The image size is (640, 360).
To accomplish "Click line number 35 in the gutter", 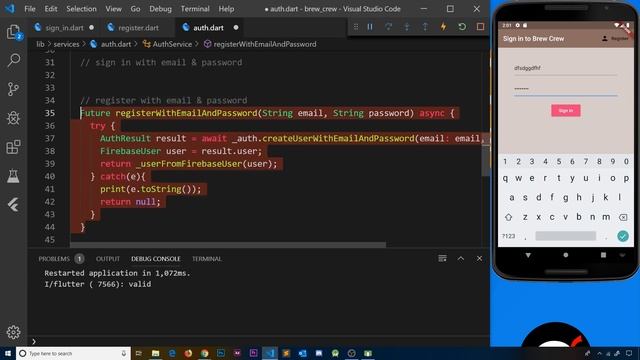I will (50, 113).
